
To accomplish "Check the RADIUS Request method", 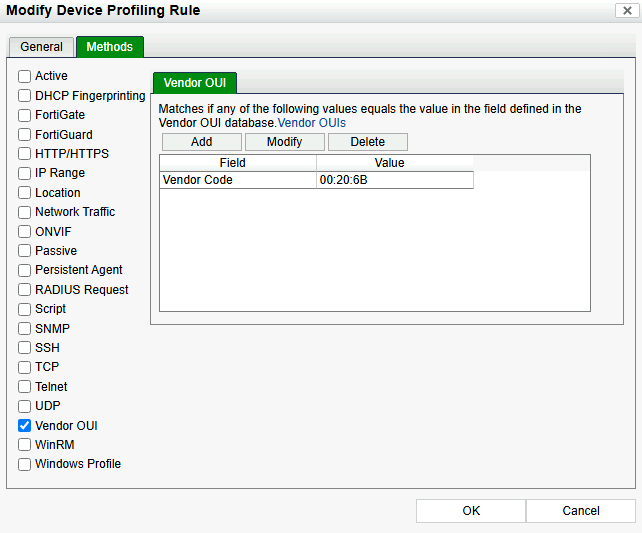I will pyautogui.click(x=25, y=290).
